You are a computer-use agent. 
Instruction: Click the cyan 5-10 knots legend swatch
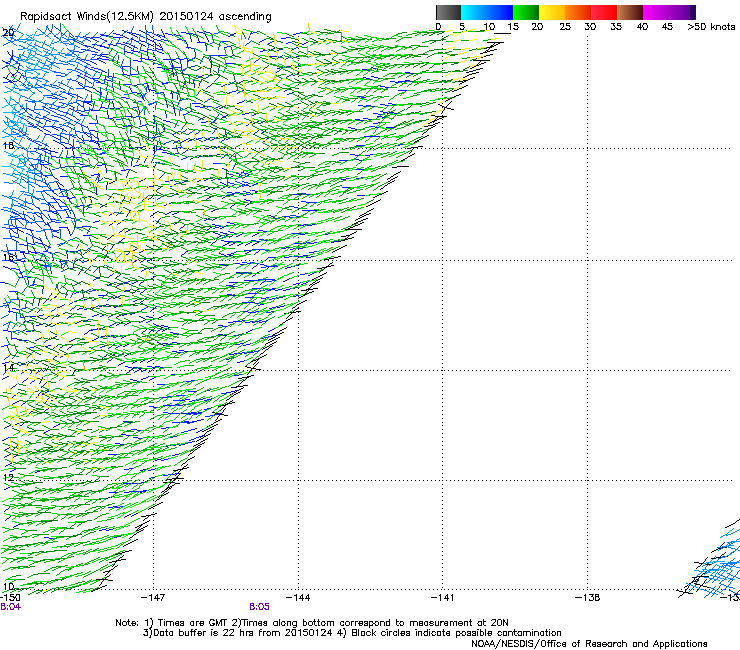click(474, 12)
